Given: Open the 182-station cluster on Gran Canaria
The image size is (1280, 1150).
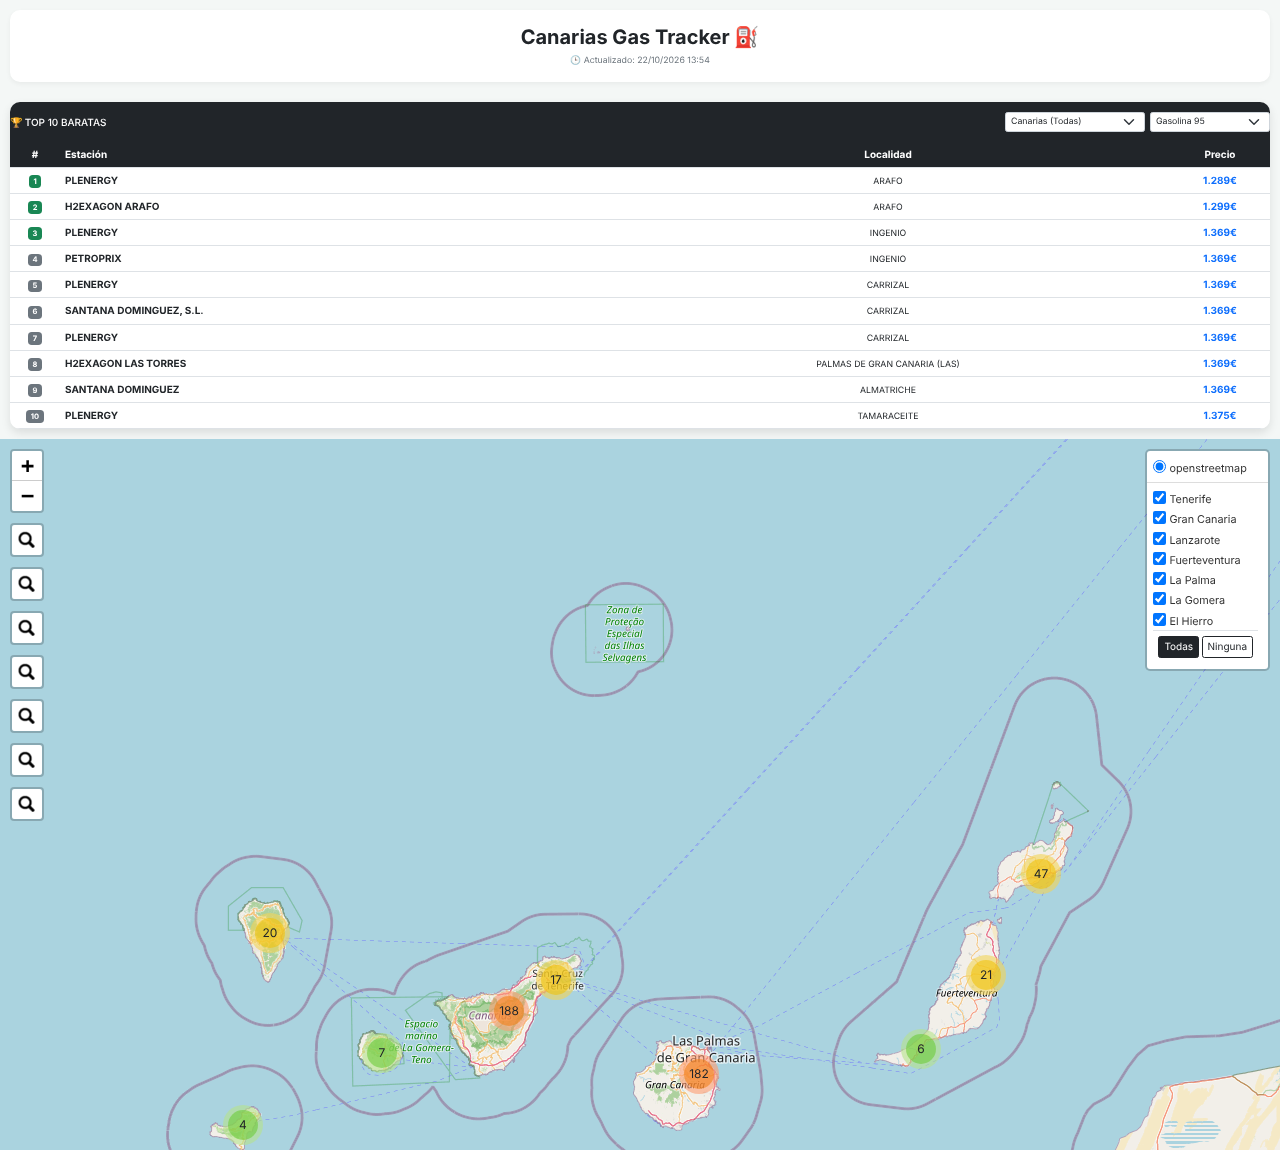Looking at the screenshot, I should pyautogui.click(x=699, y=1074).
